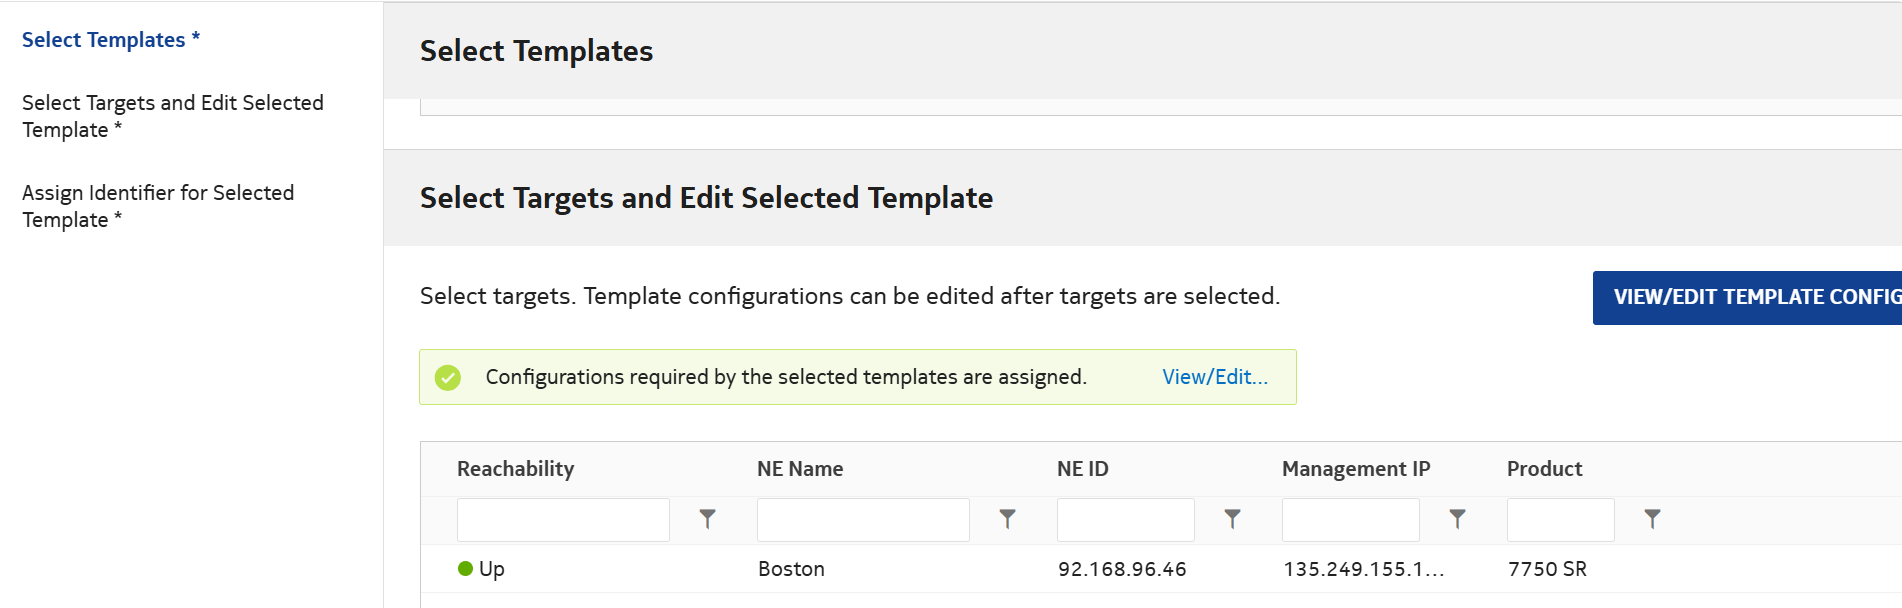This screenshot has width=1902, height=608.
Task: Follow the View/Edit... link in the notice
Action: coord(1214,377)
